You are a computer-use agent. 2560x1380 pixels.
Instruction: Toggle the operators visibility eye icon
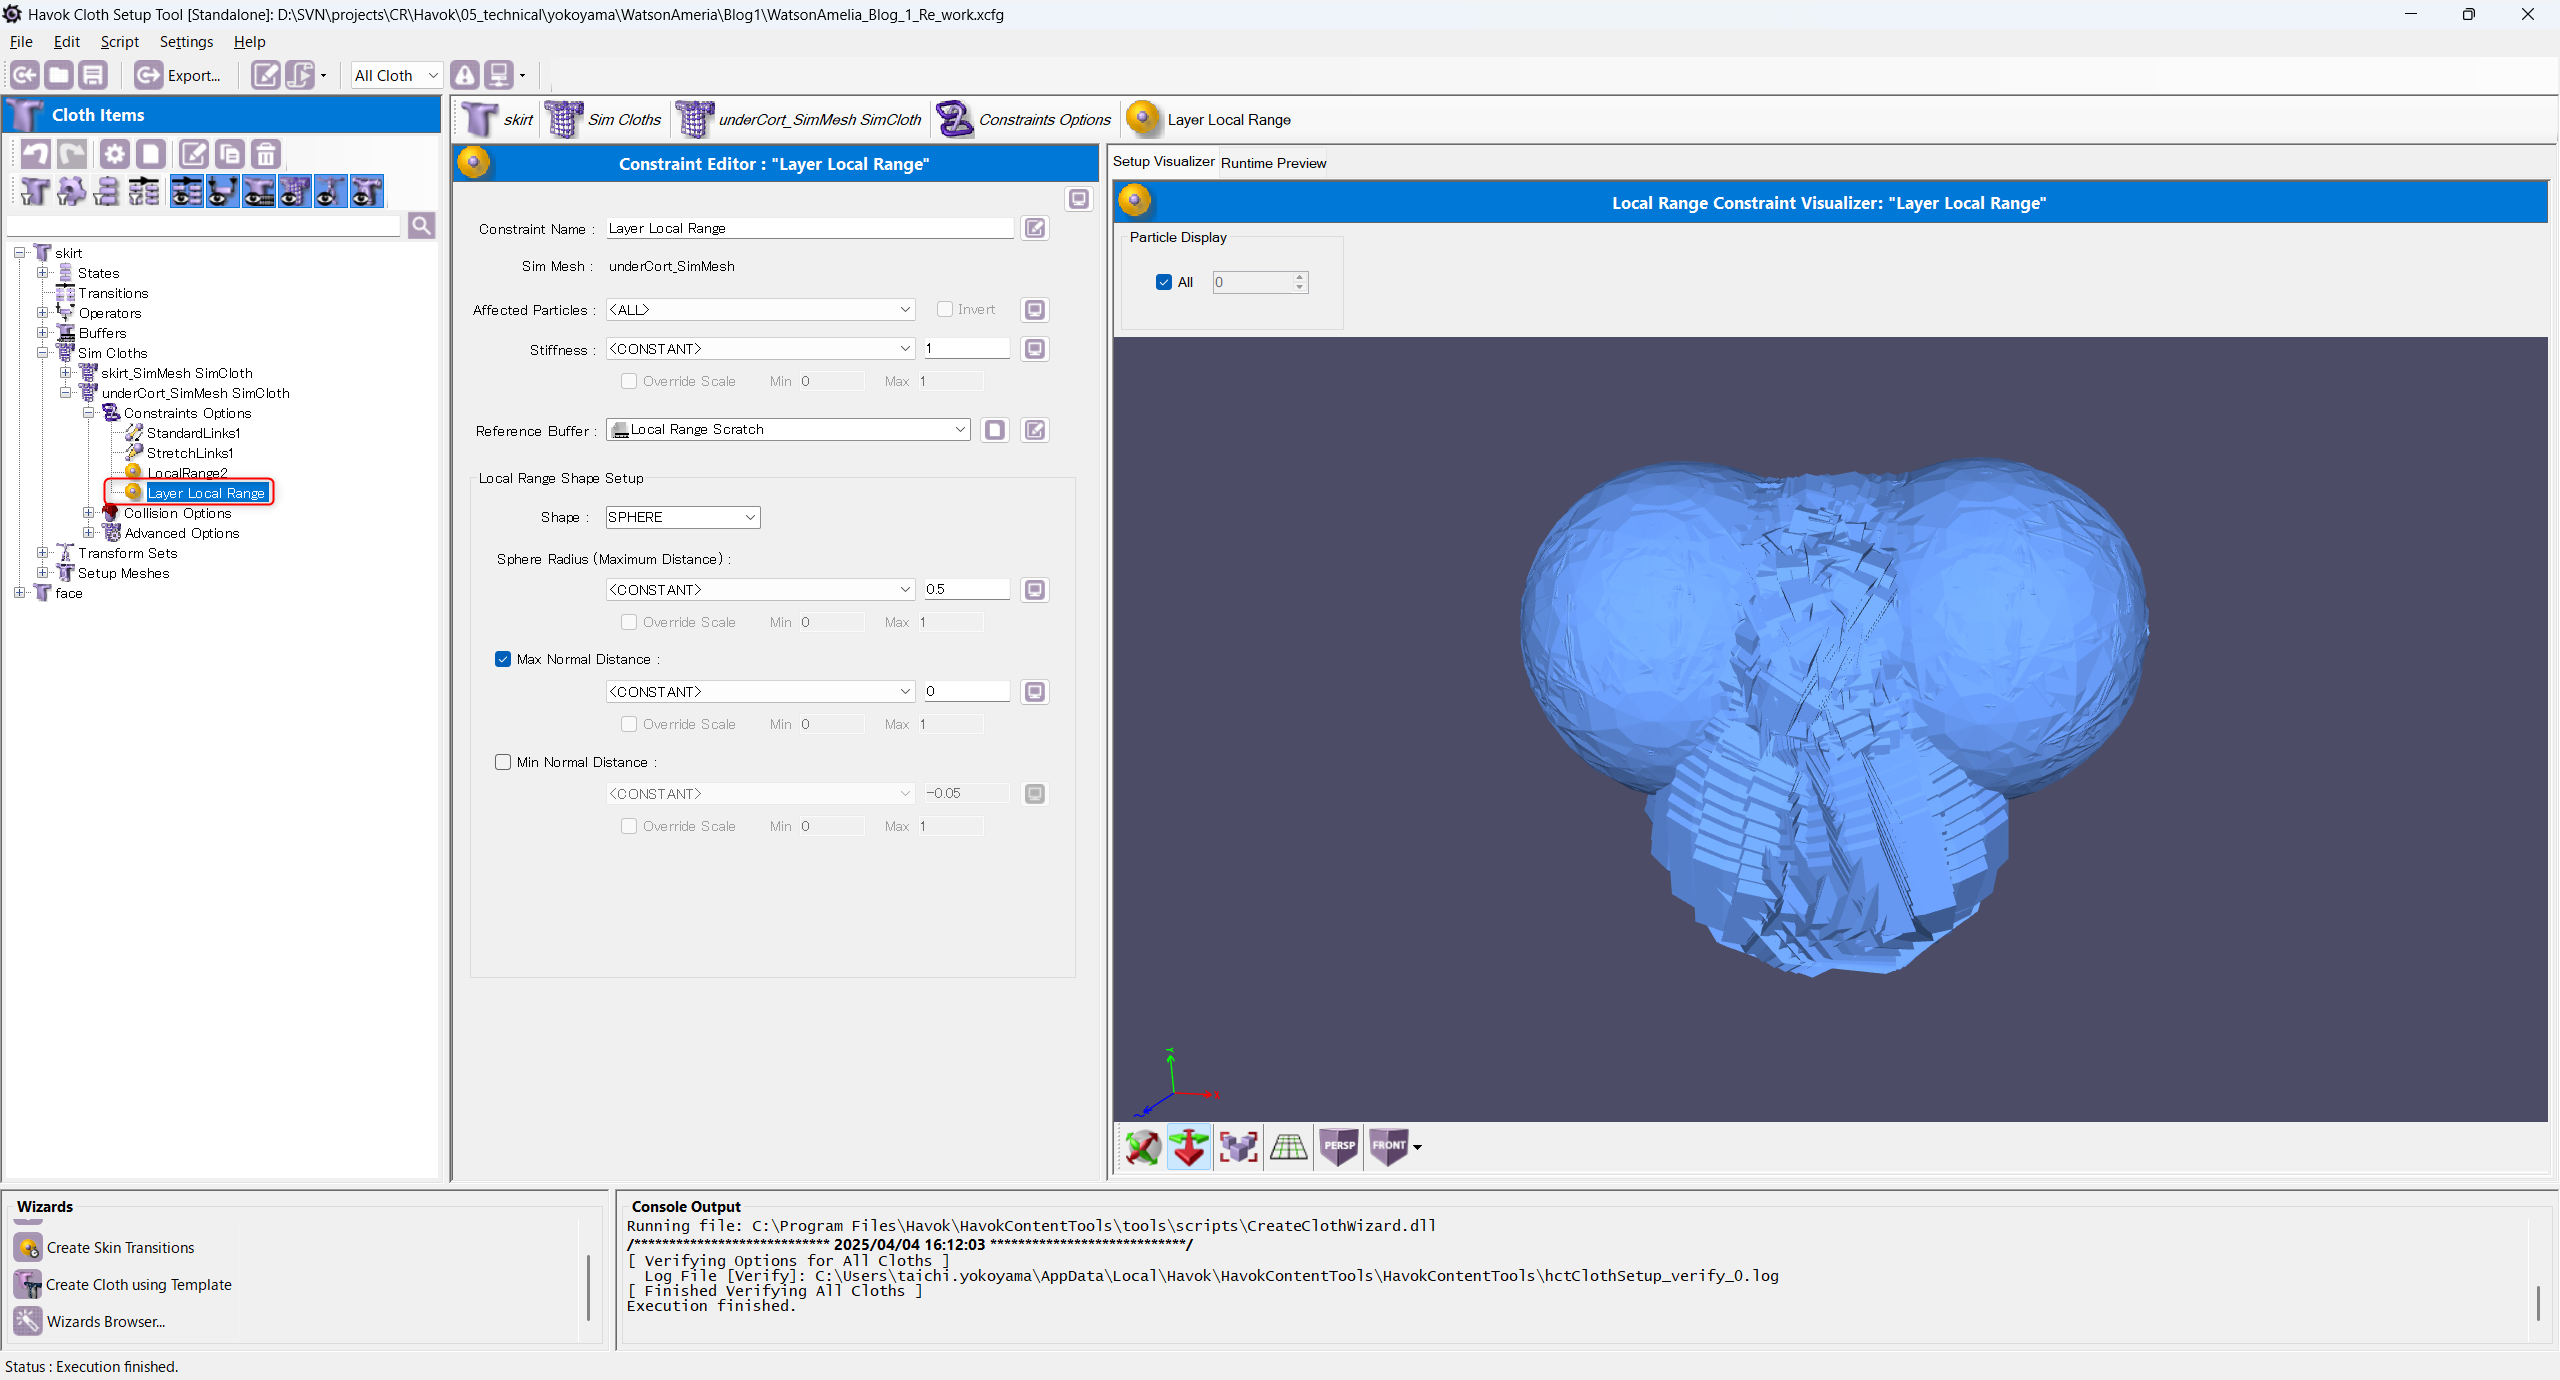tap(222, 191)
